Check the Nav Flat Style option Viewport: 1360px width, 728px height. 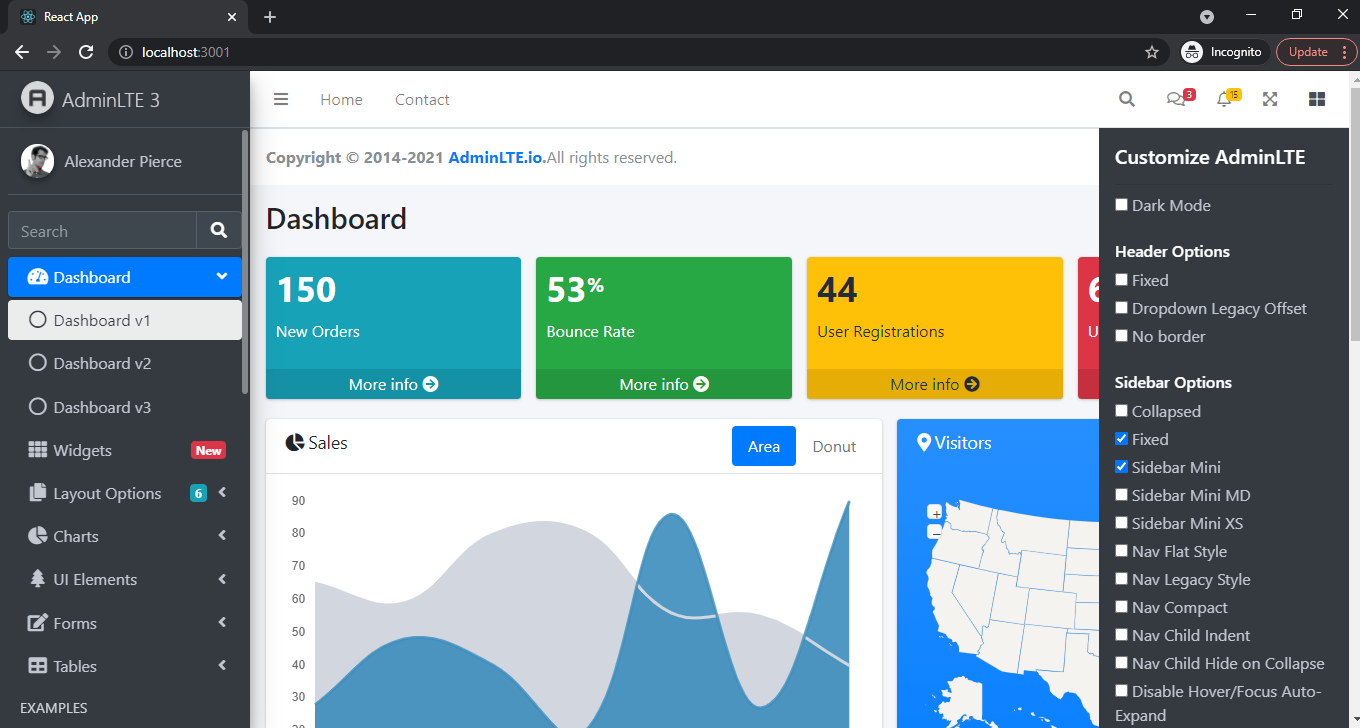[x=1122, y=551]
